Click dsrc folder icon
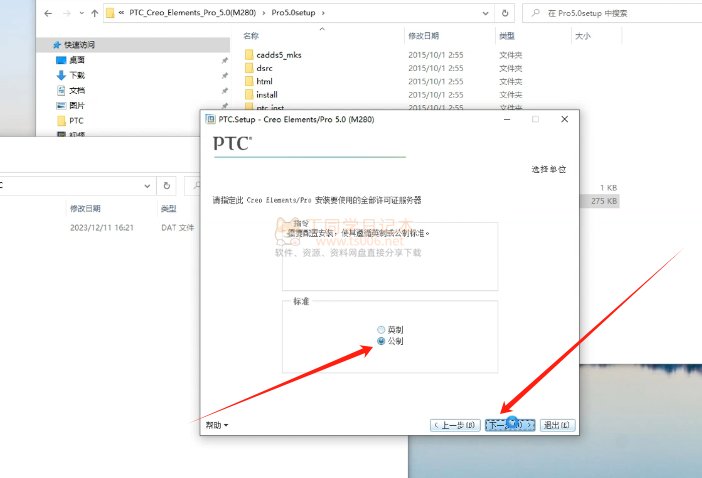 [249, 68]
